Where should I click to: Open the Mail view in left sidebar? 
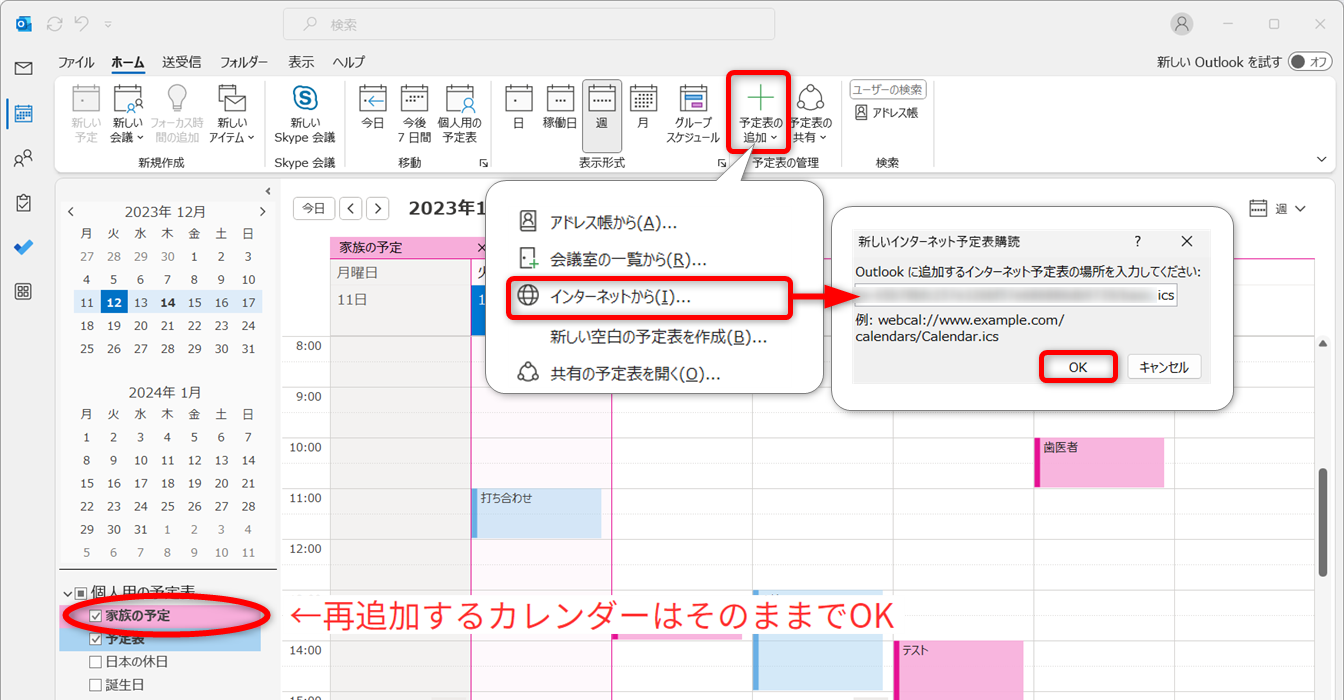tap(23, 68)
